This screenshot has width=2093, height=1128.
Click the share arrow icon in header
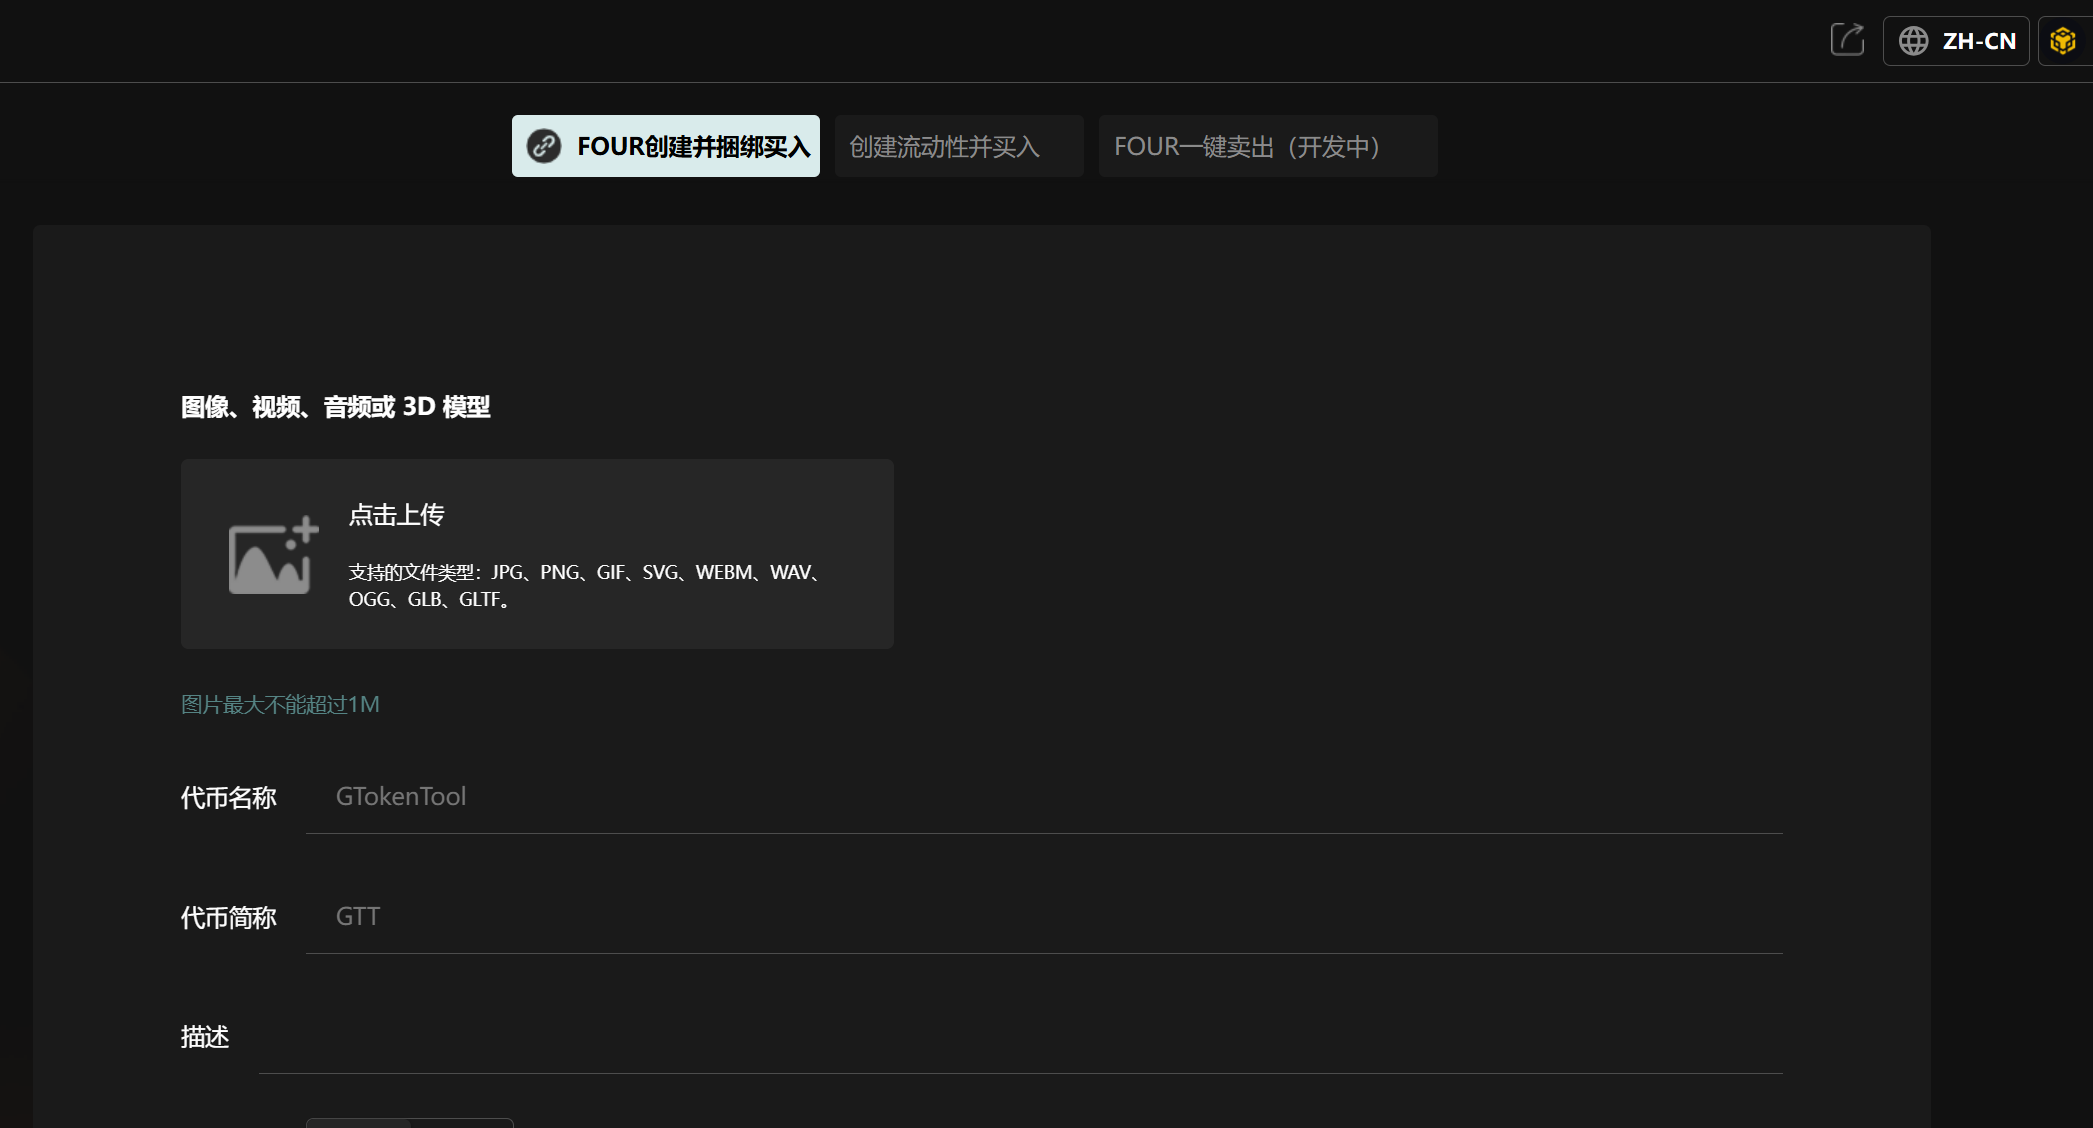1847,40
